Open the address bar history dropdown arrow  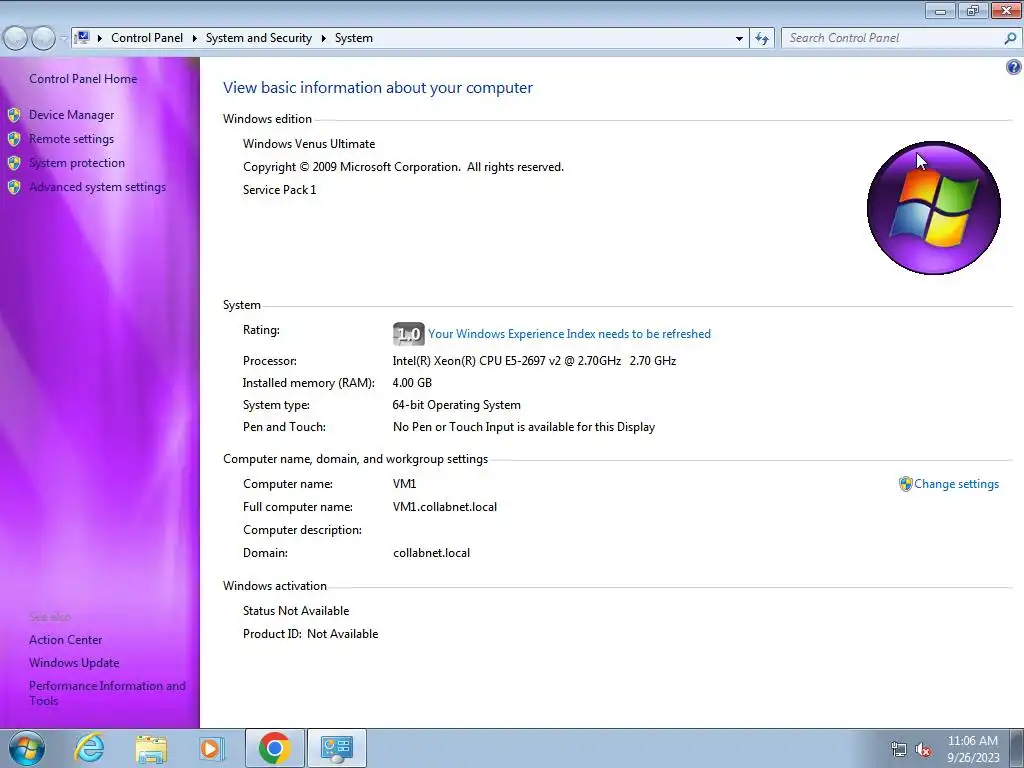[739, 39]
